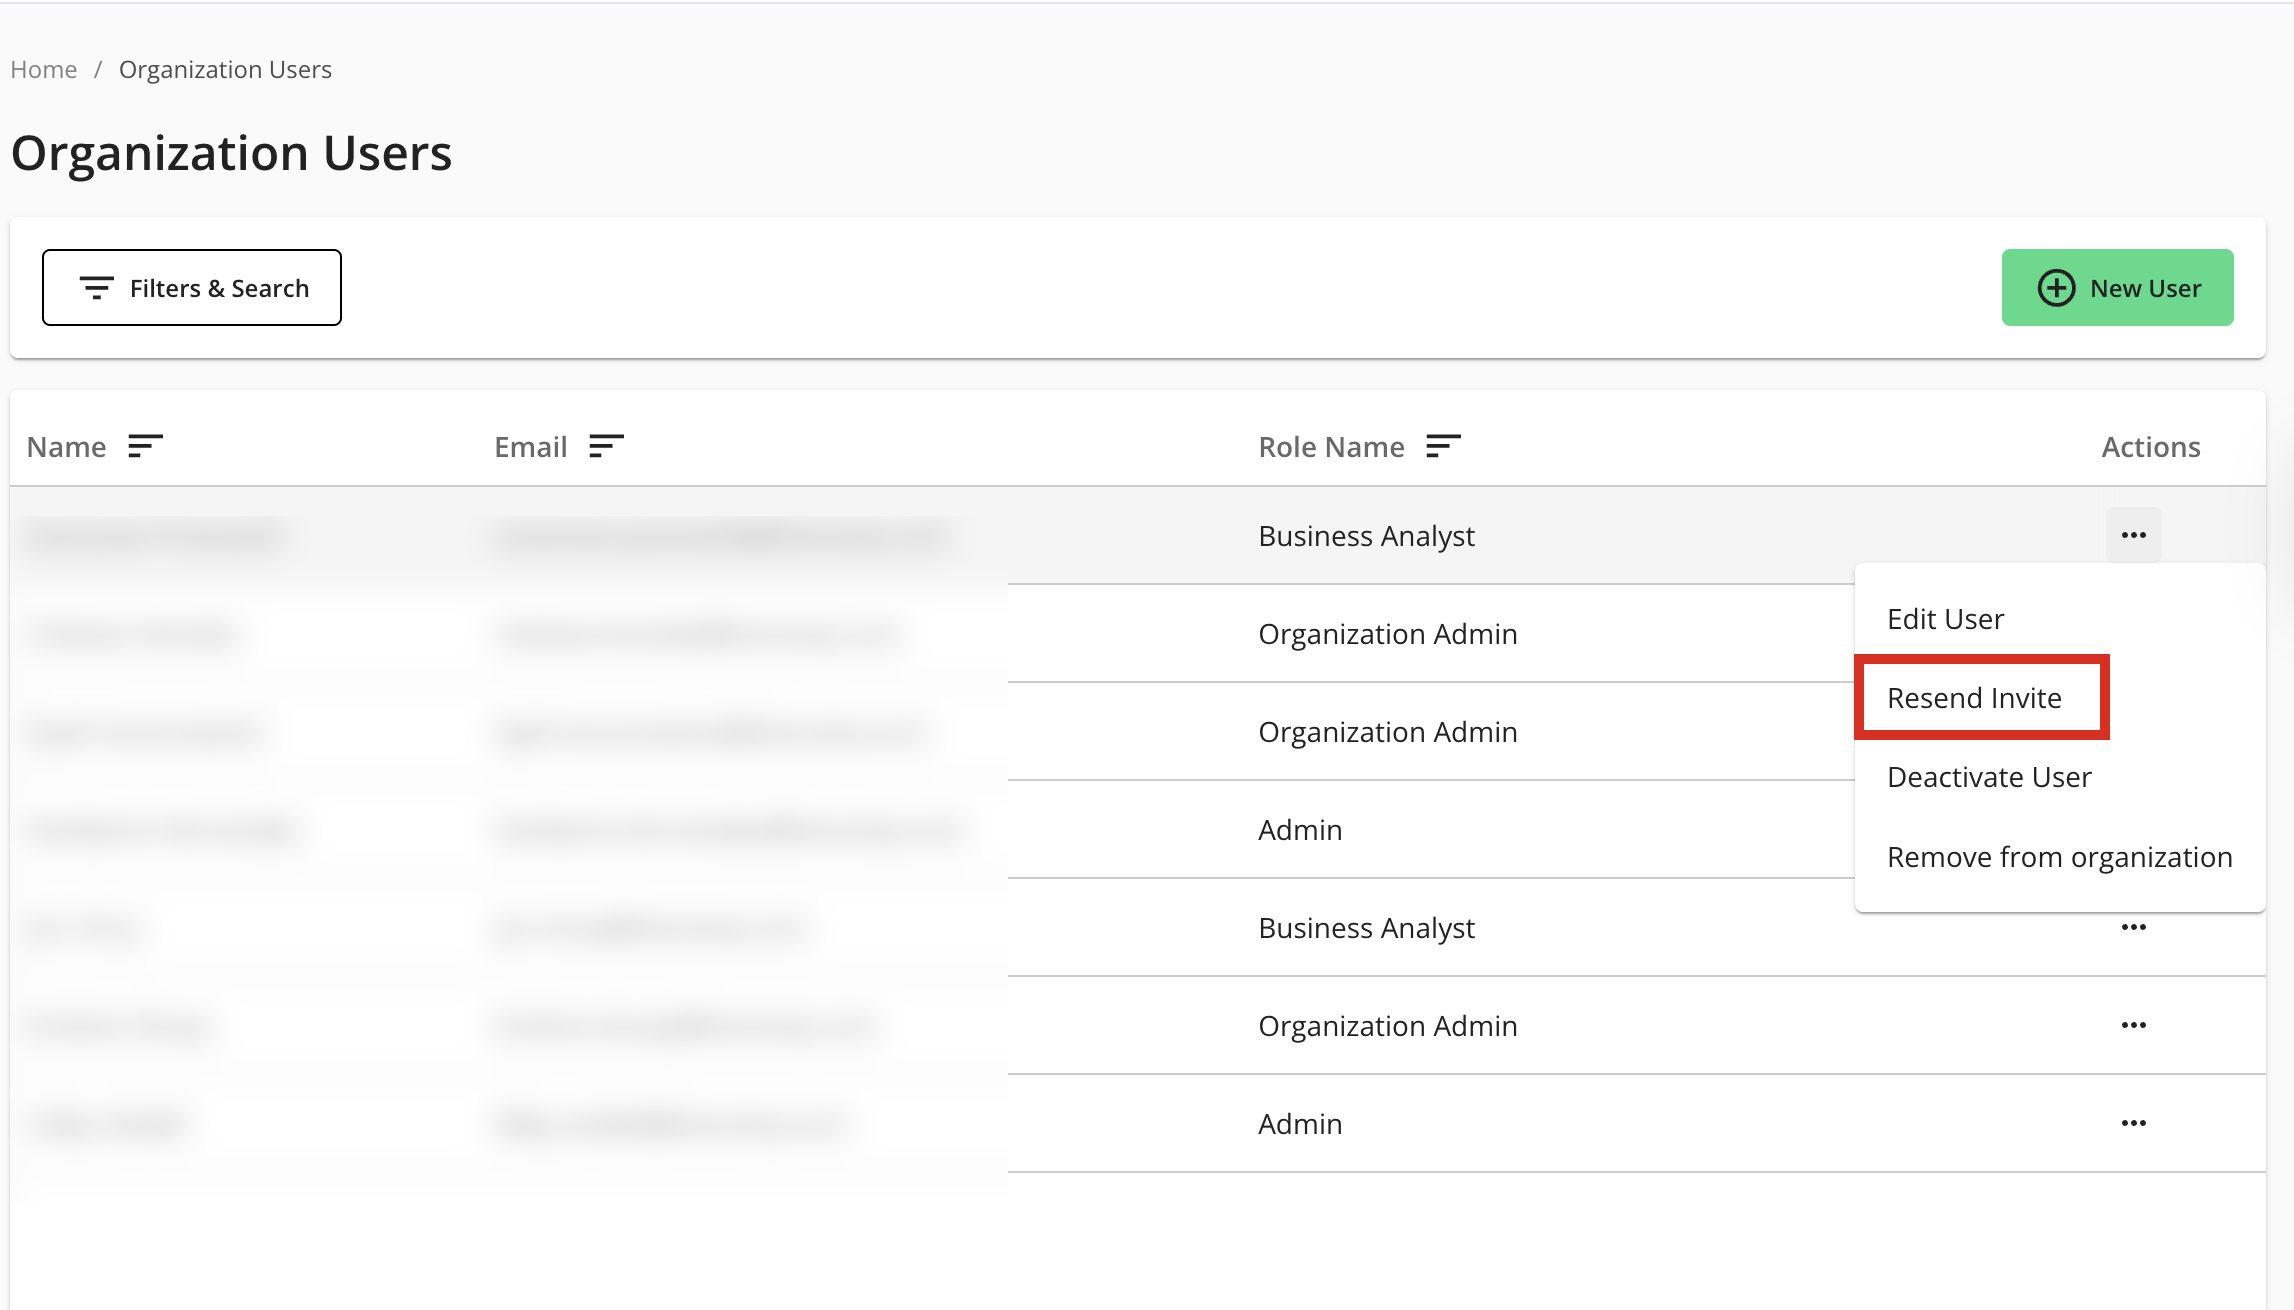
Task: Sort by Email using the sort icon
Action: click(606, 446)
